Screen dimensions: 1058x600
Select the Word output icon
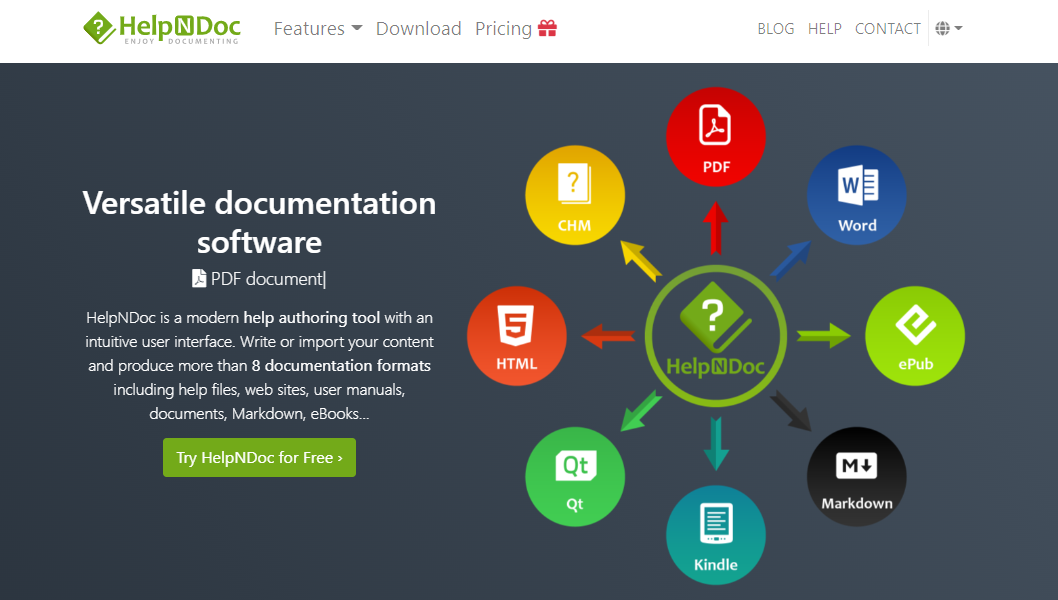pos(857,195)
